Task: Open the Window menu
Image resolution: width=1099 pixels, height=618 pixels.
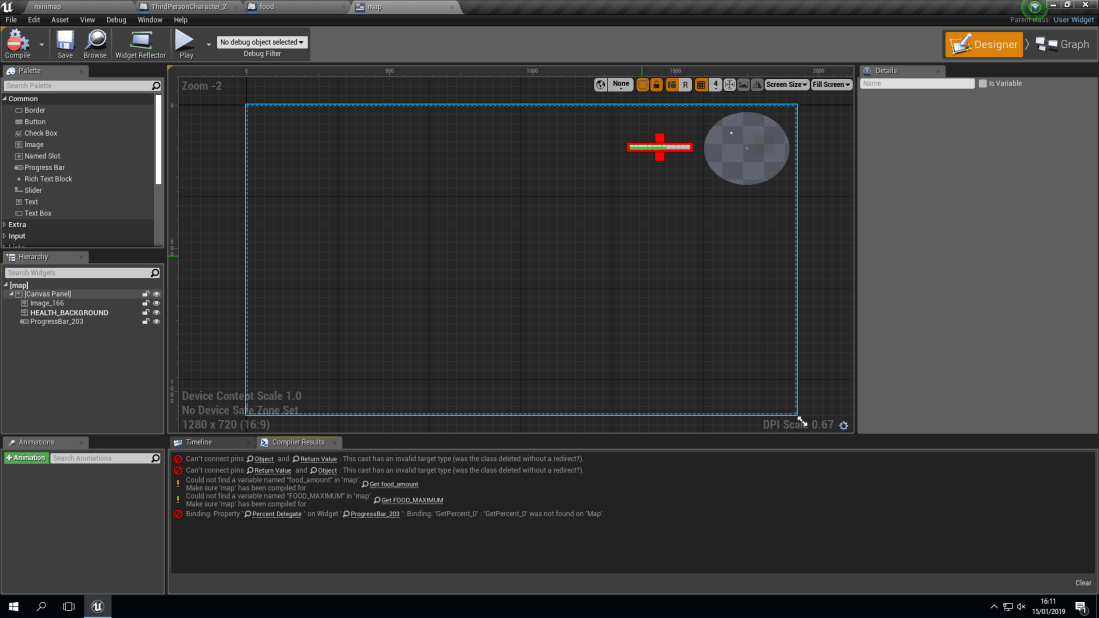Action: [x=150, y=19]
